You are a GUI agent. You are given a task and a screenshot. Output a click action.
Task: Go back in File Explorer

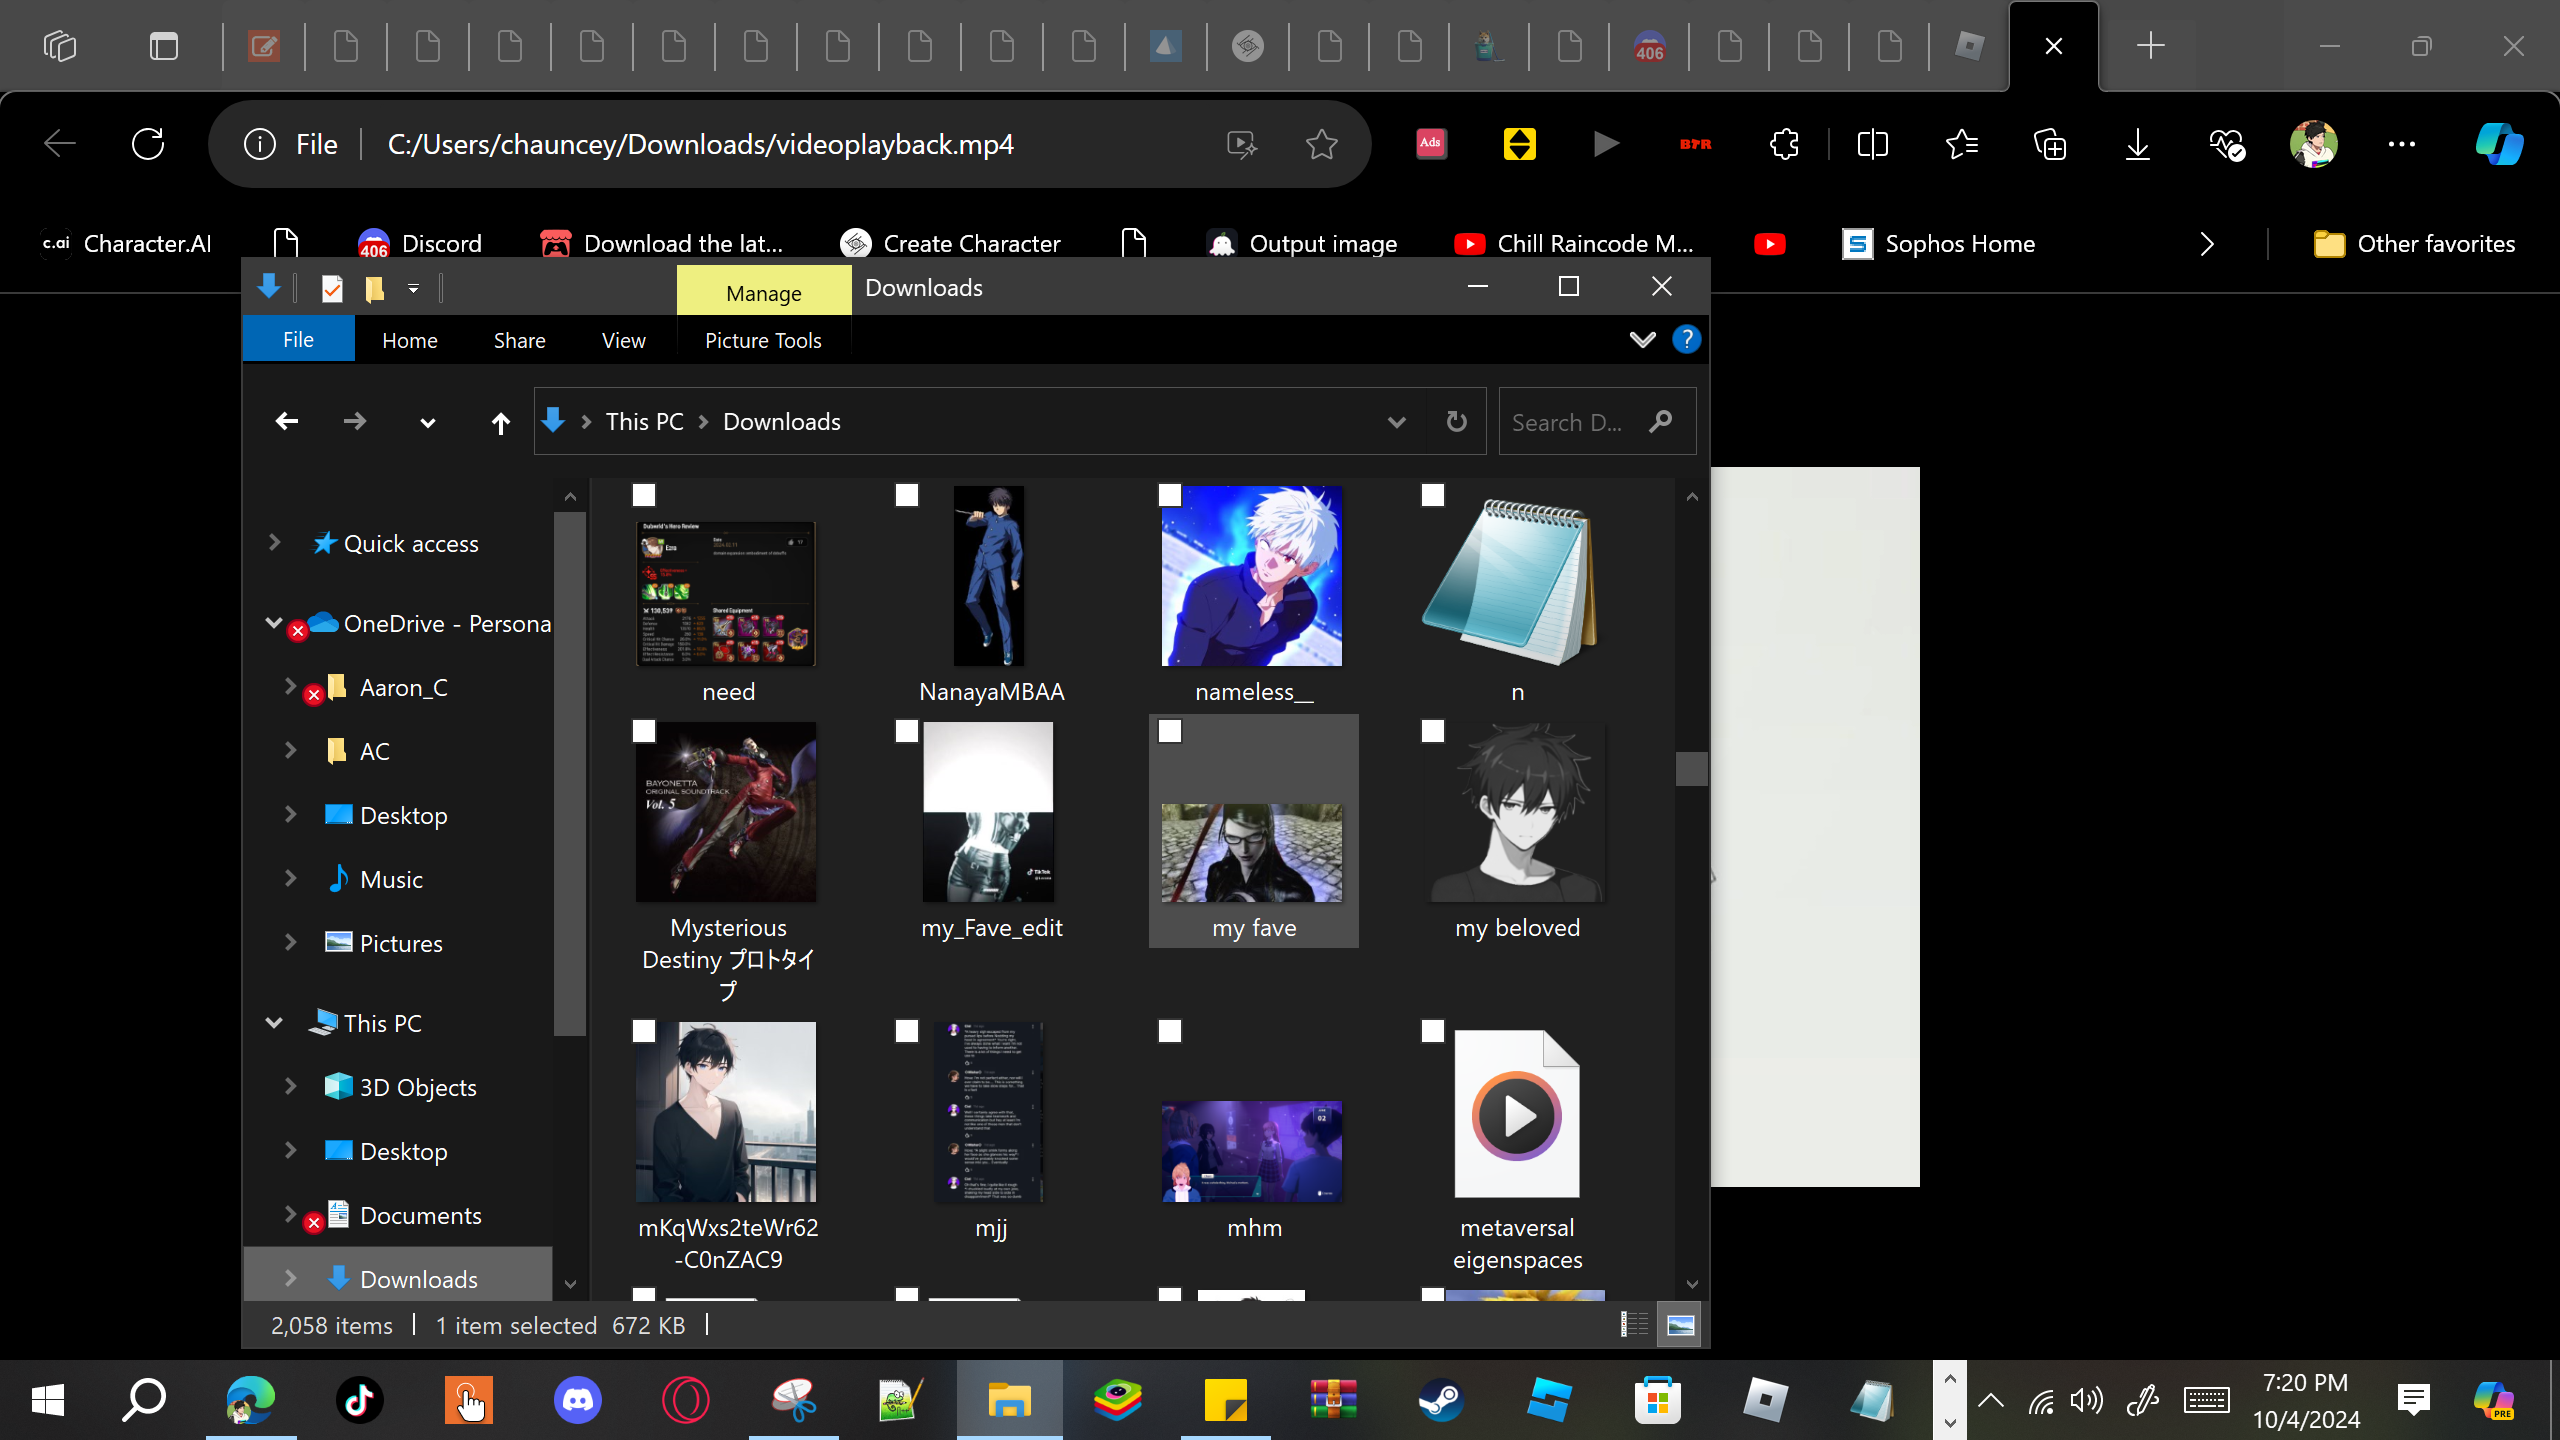pyautogui.click(x=287, y=422)
